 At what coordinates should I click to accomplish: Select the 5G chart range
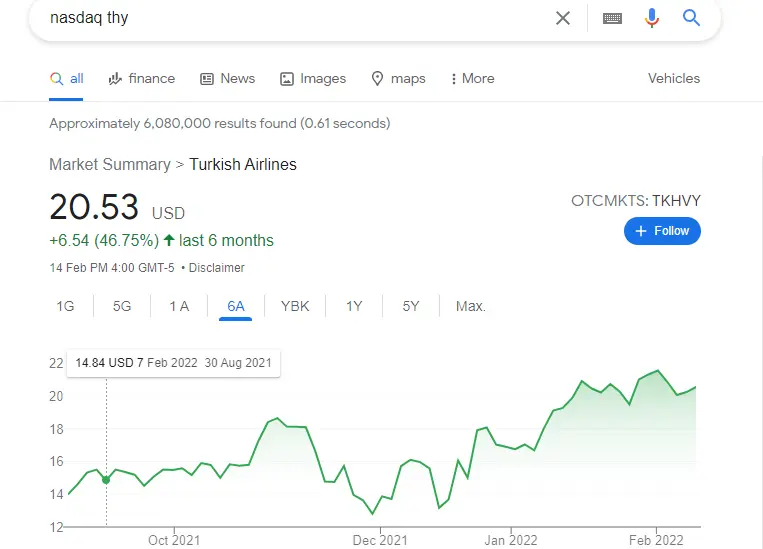pyautogui.click(x=122, y=306)
